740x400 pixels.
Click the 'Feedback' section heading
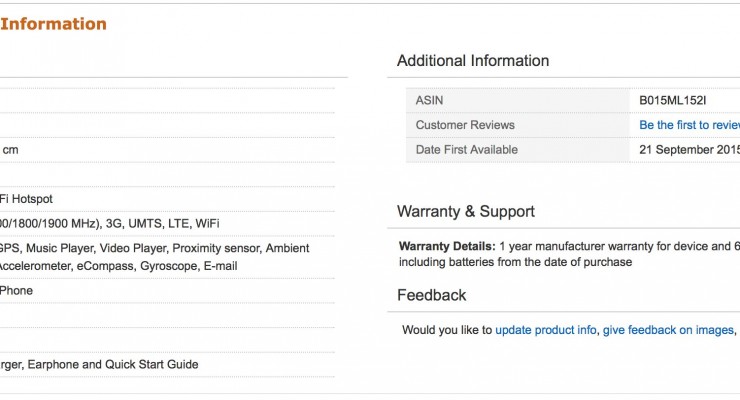click(431, 295)
